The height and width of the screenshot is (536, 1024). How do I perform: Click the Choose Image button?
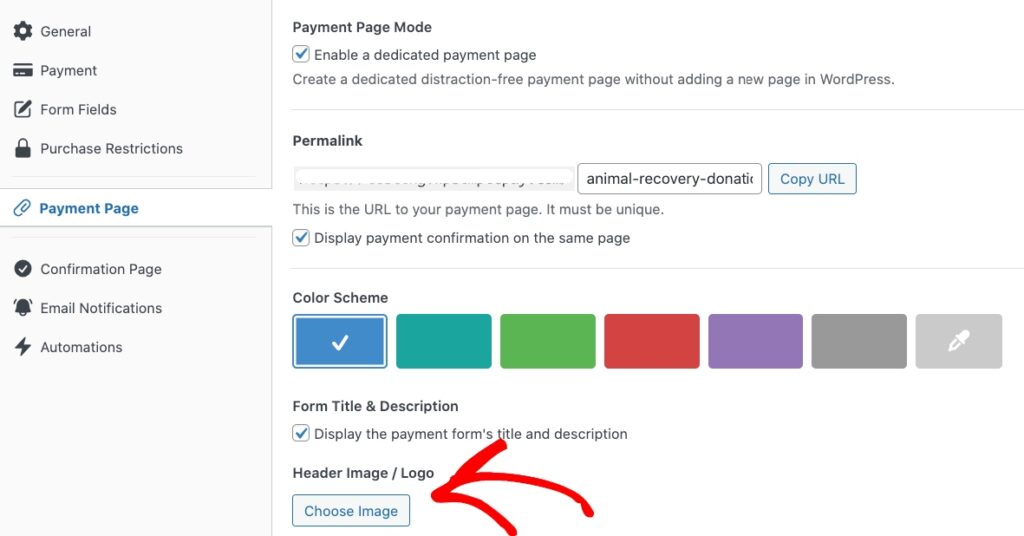pyautogui.click(x=351, y=511)
